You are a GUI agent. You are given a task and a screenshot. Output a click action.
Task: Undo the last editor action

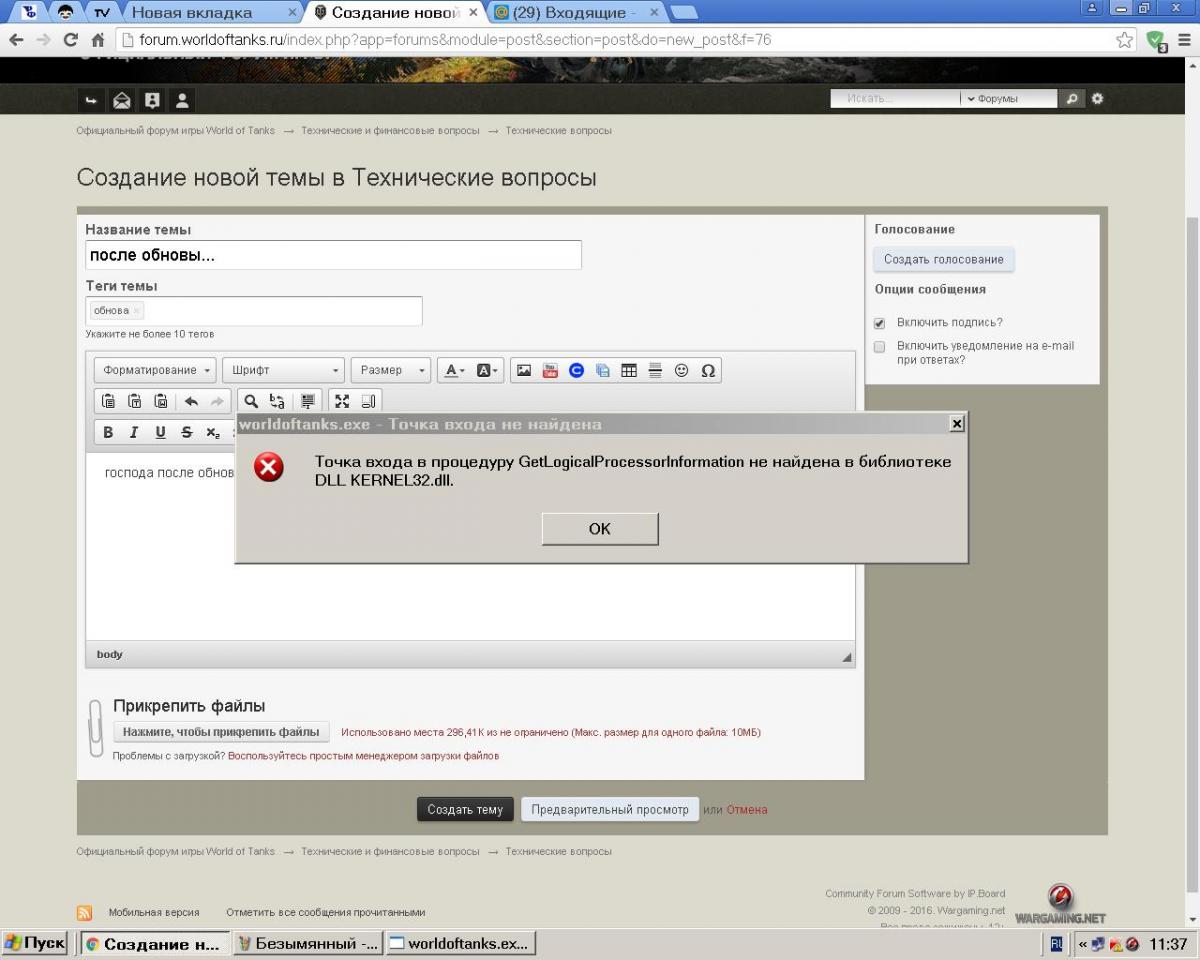[x=191, y=401]
